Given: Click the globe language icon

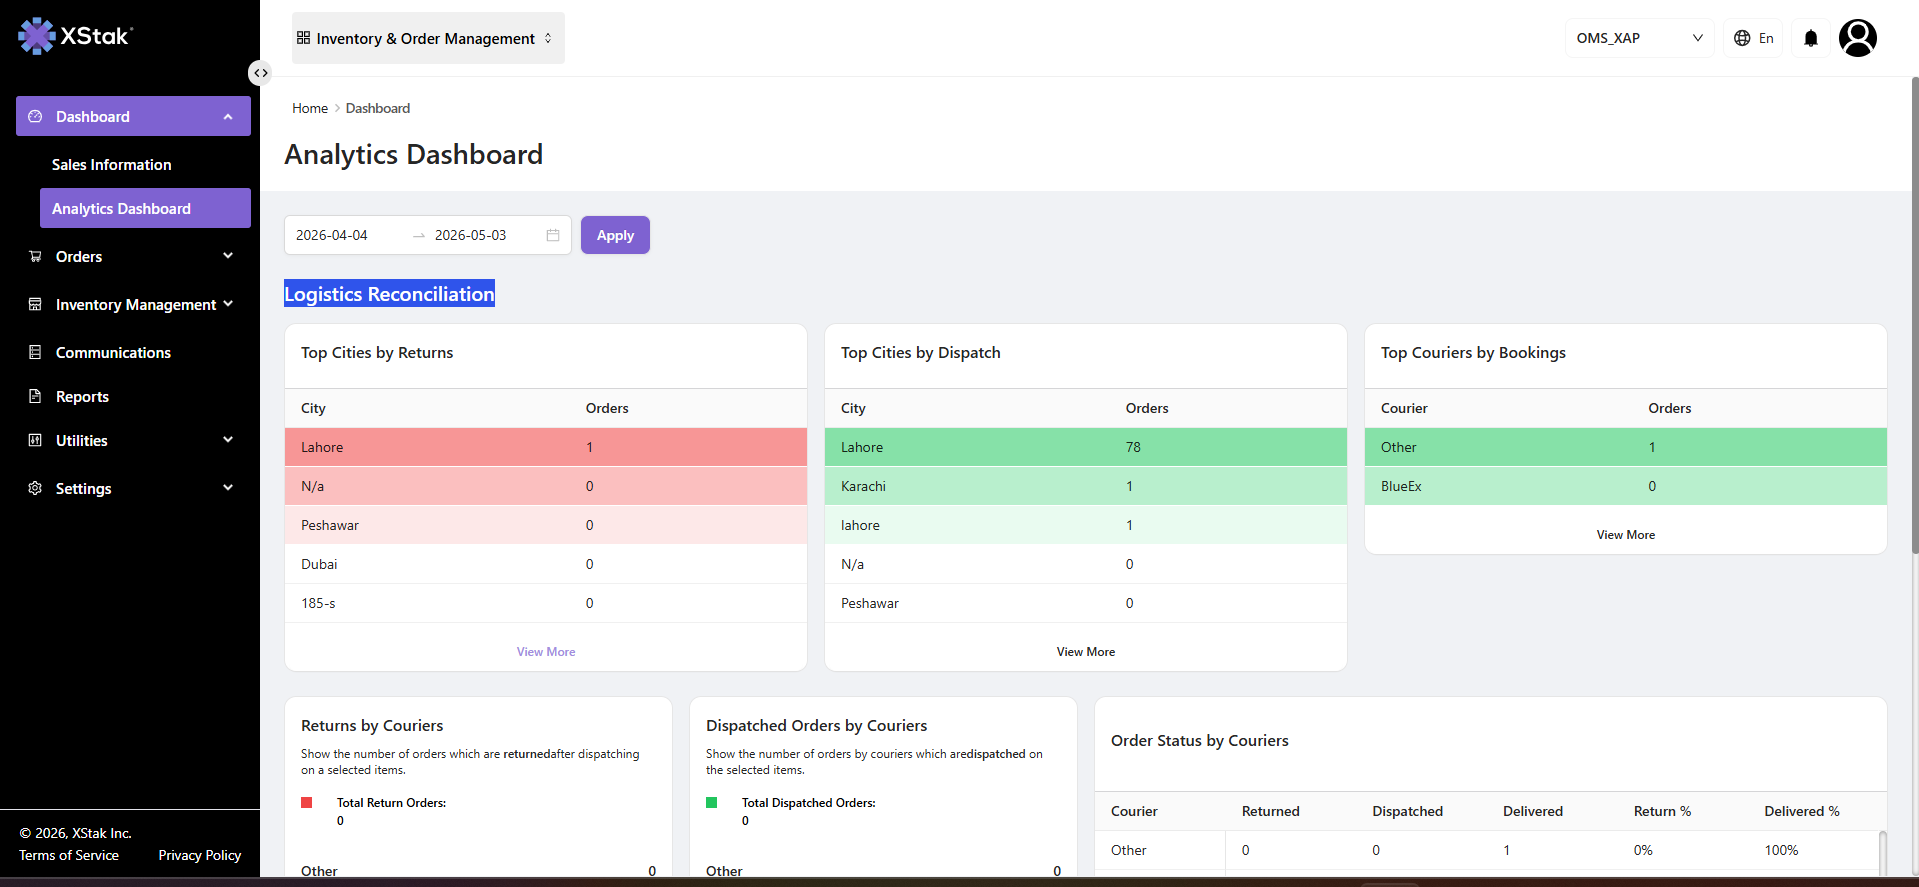Looking at the screenshot, I should (1742, 38).
